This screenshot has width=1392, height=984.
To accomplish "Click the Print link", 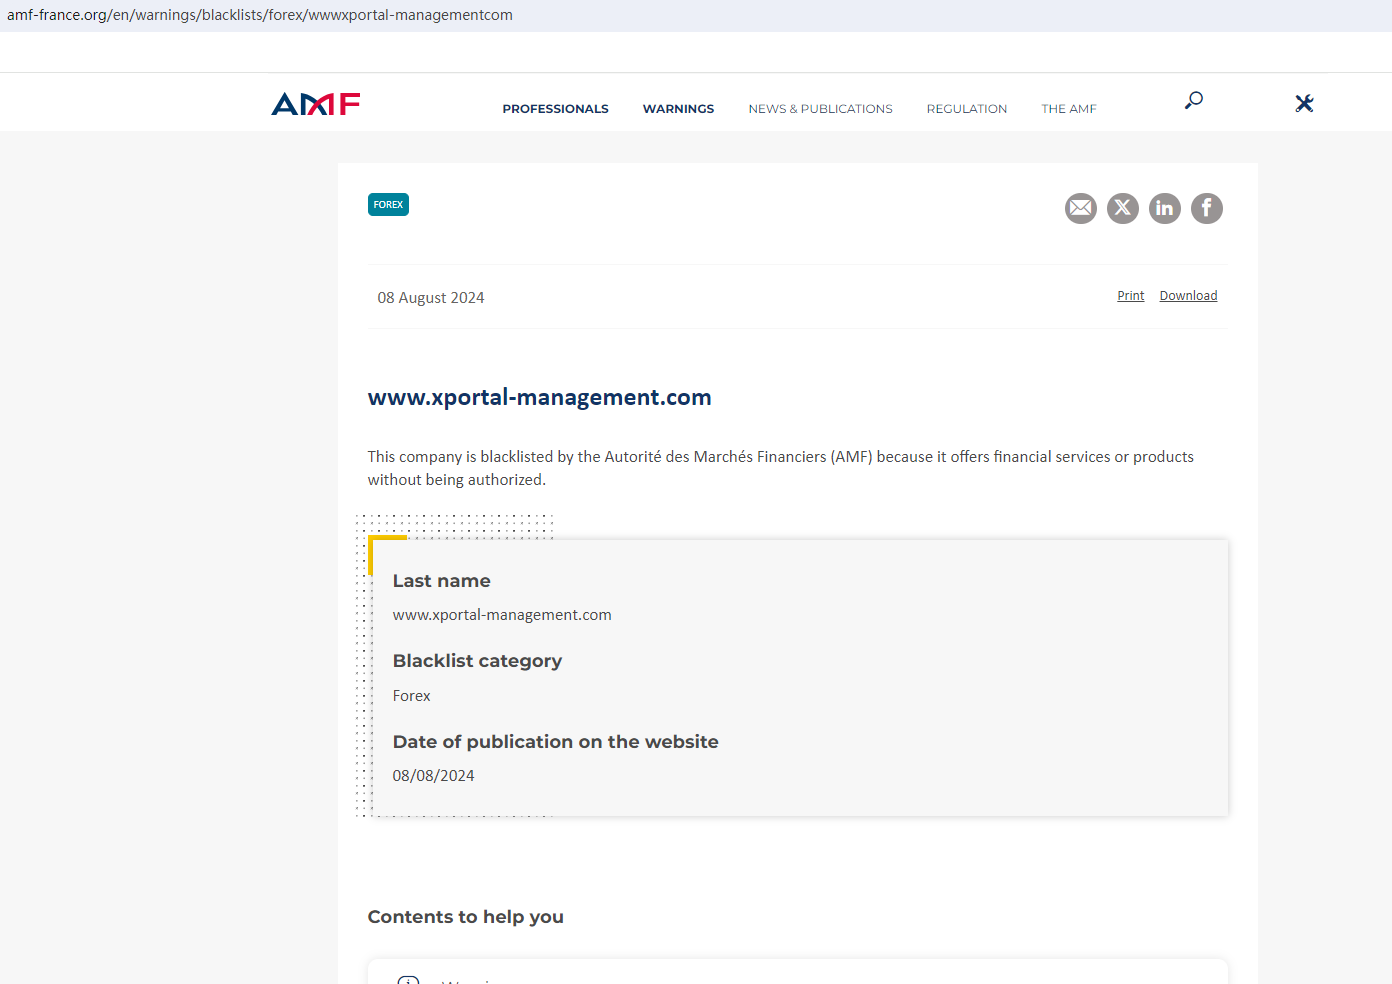I will pos(1130,296).
